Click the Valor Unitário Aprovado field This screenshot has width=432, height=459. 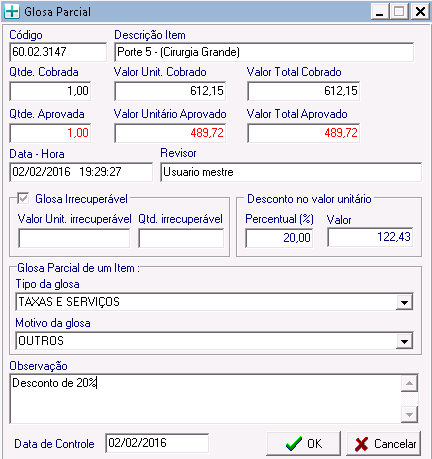tap(170, 133)
